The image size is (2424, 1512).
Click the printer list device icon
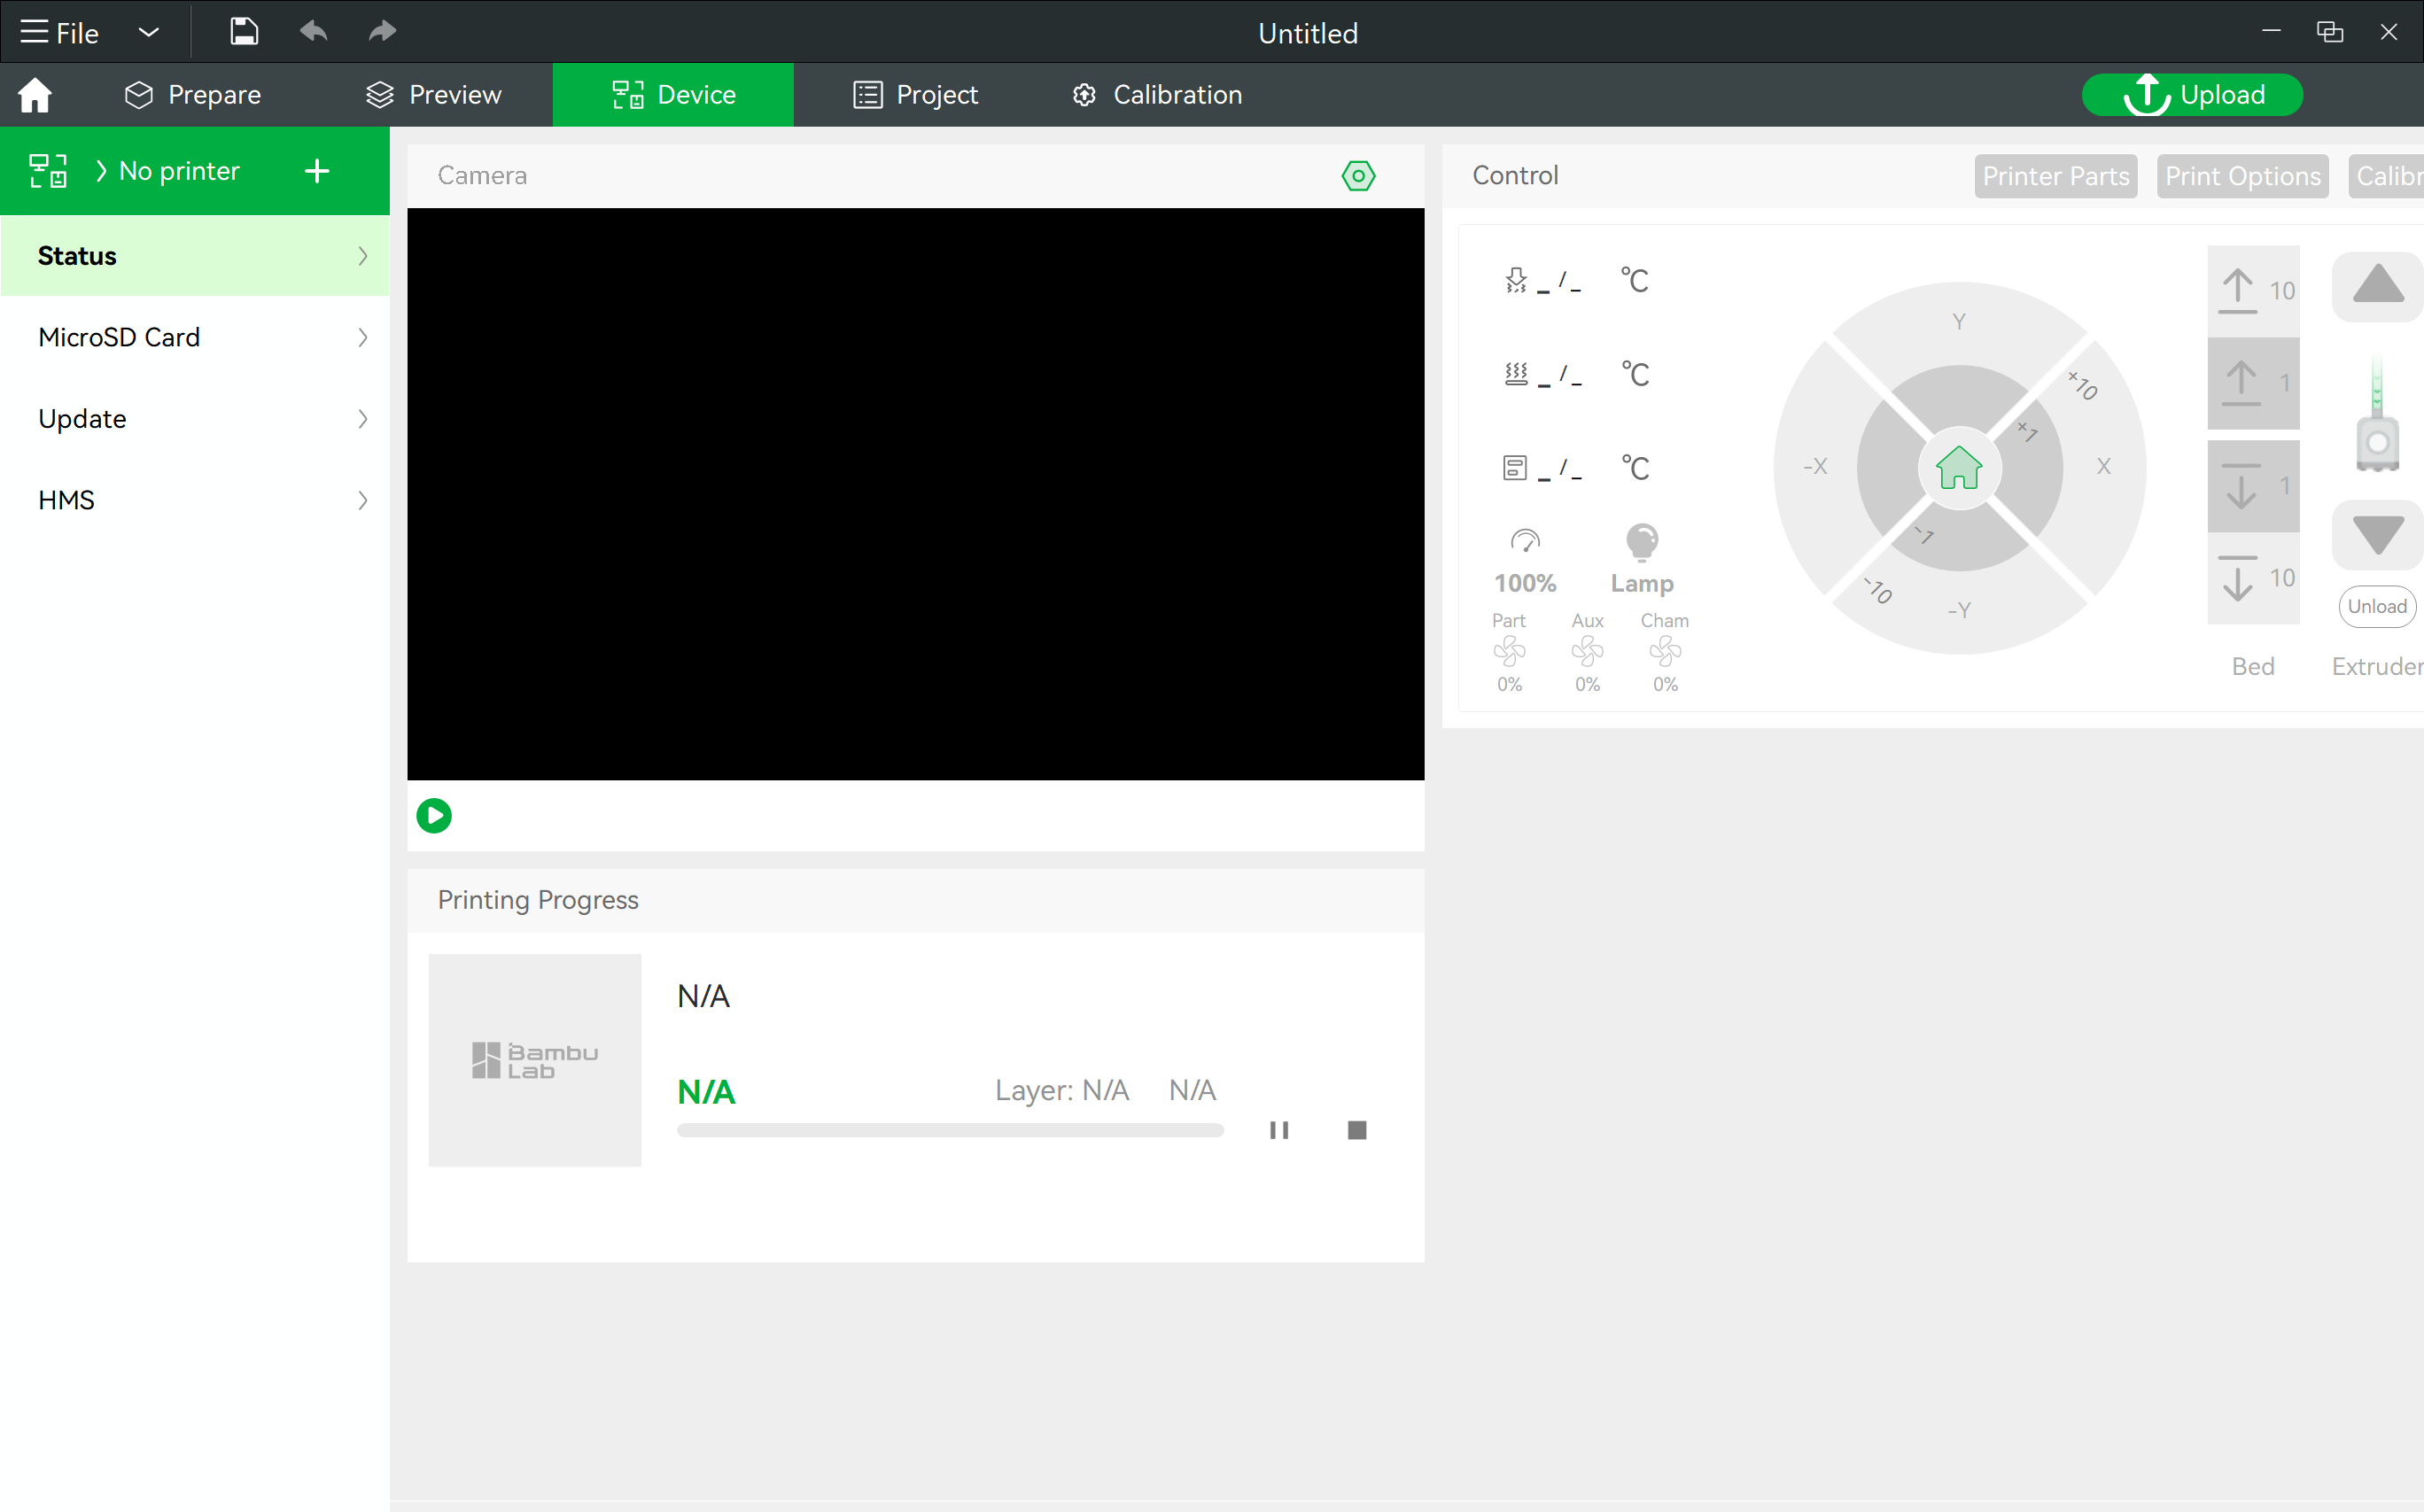pos(47,171)
